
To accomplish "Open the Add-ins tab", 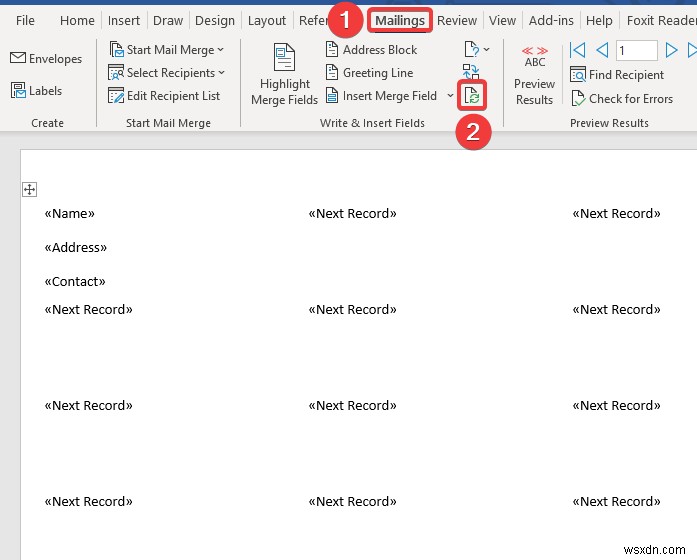I will pyautogui.click(x=551, y=20).
